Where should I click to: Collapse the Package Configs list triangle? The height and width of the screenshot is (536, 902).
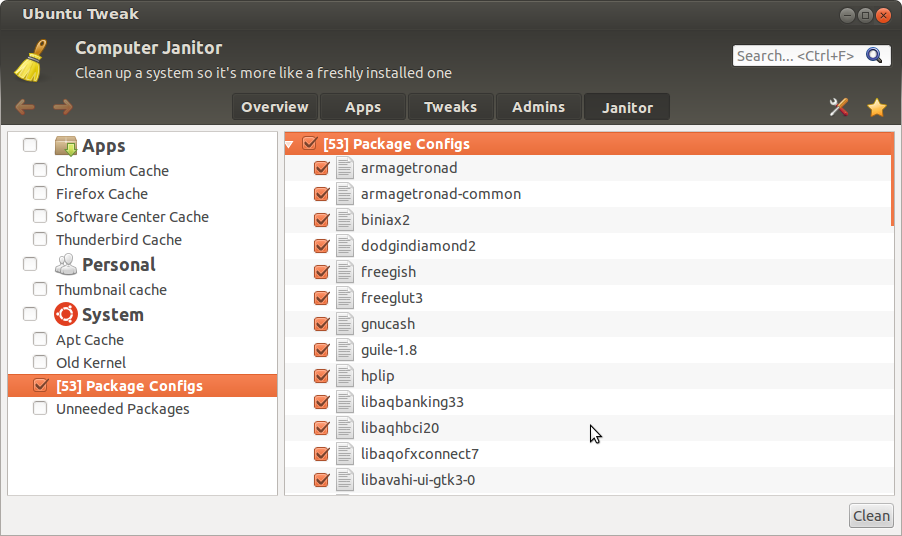point(290,145)
